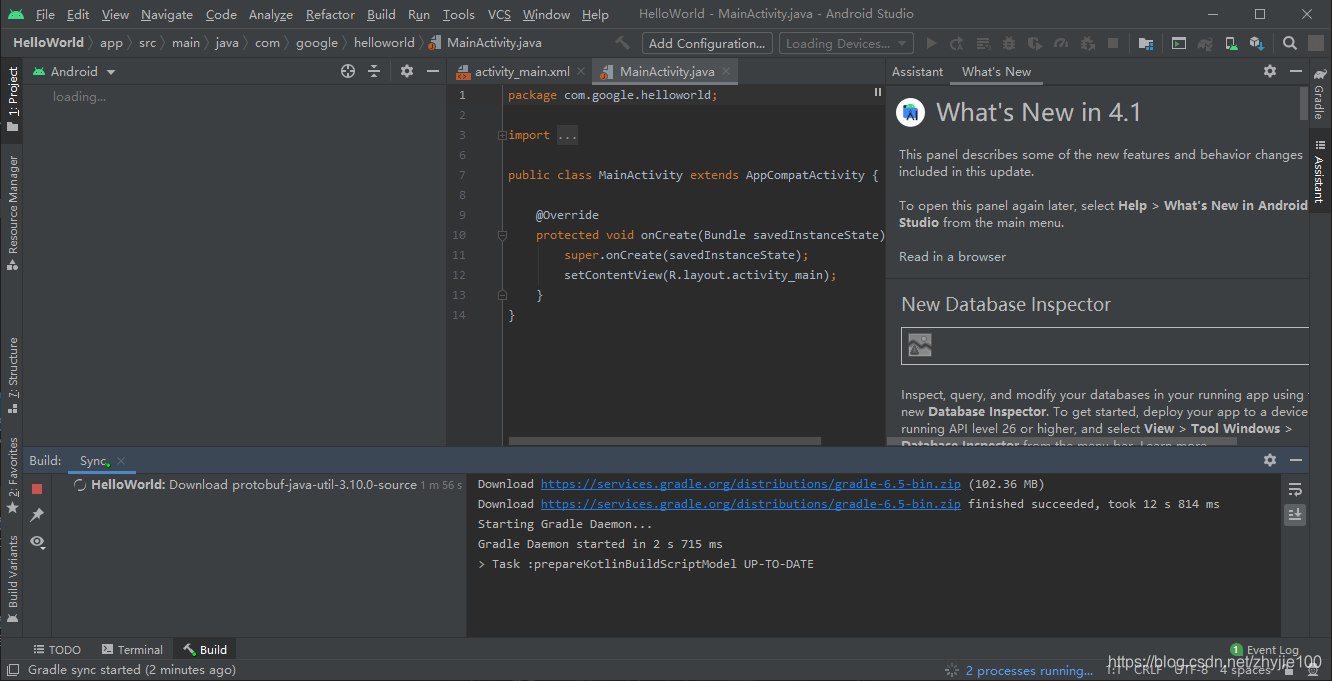This screenshot has height=681, width=1332.
Task: Click the select opened file target icon
Action: tap(348, 71)
